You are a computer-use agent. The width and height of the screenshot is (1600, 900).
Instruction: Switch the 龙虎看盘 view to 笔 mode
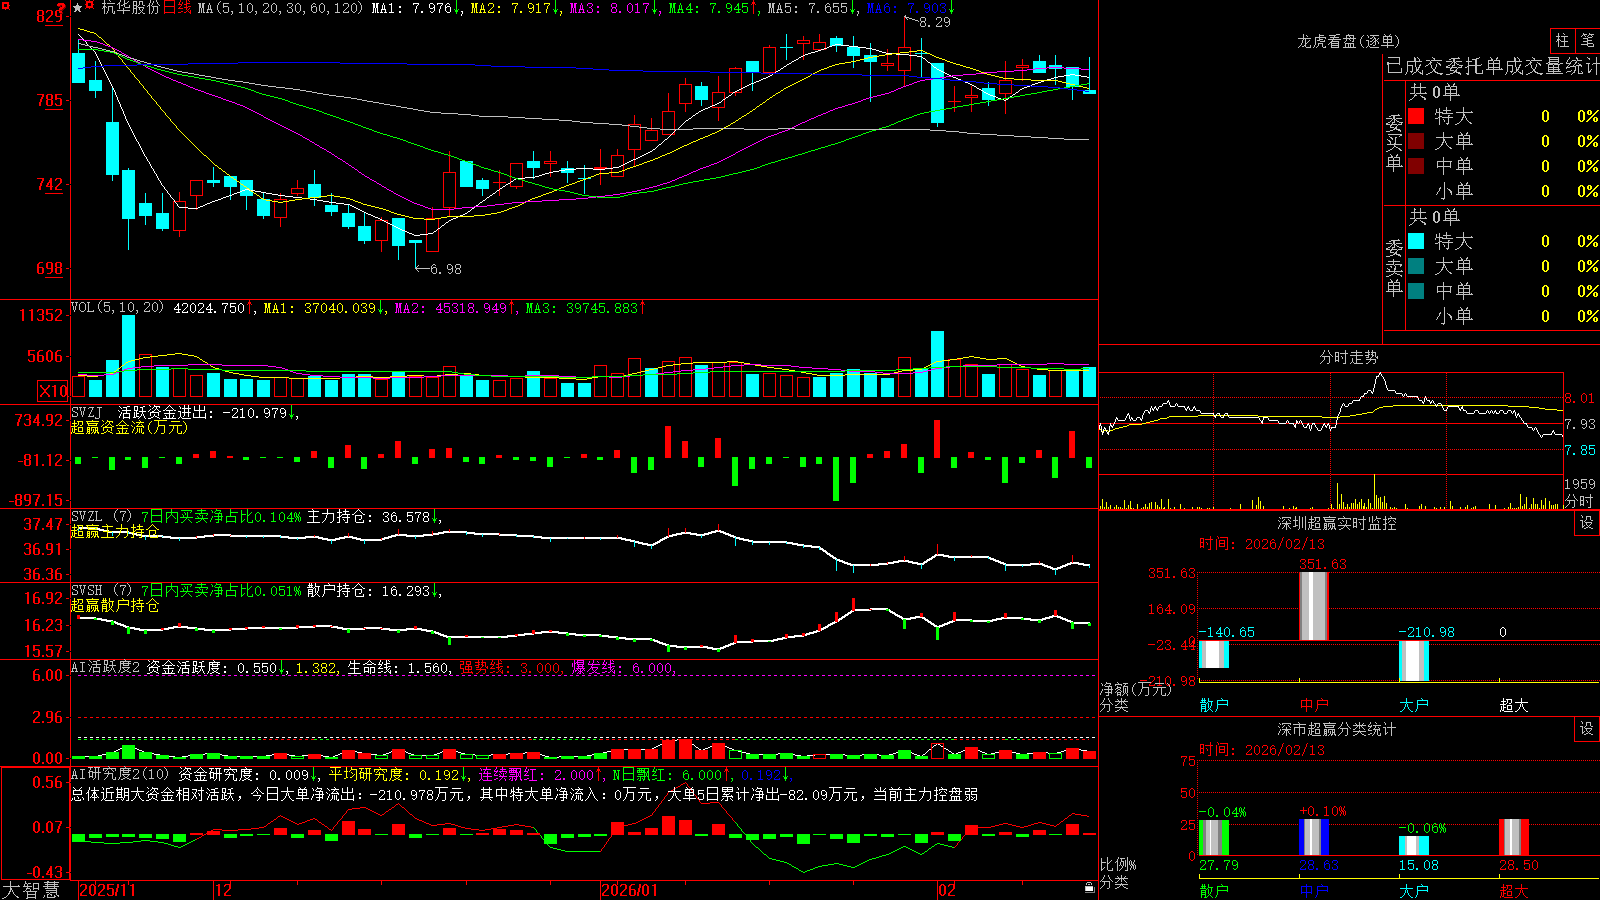[x=1587, y=40]
